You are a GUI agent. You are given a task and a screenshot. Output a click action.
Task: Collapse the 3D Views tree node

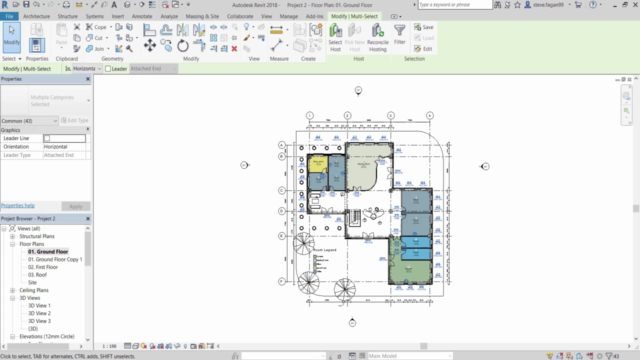(x=13, y=298)
